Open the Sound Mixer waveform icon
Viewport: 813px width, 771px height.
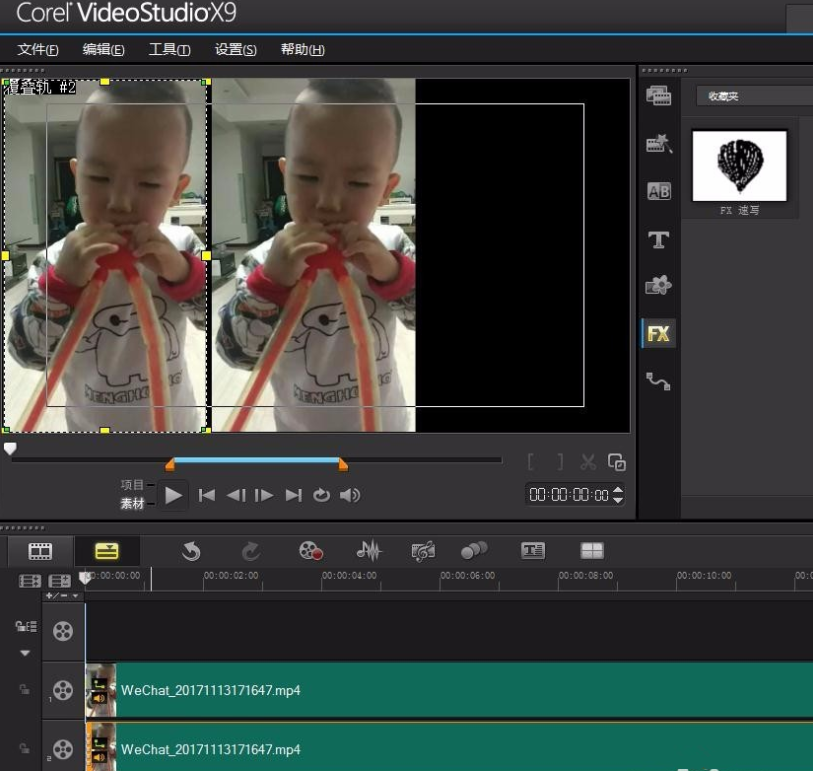pos(369,551)
